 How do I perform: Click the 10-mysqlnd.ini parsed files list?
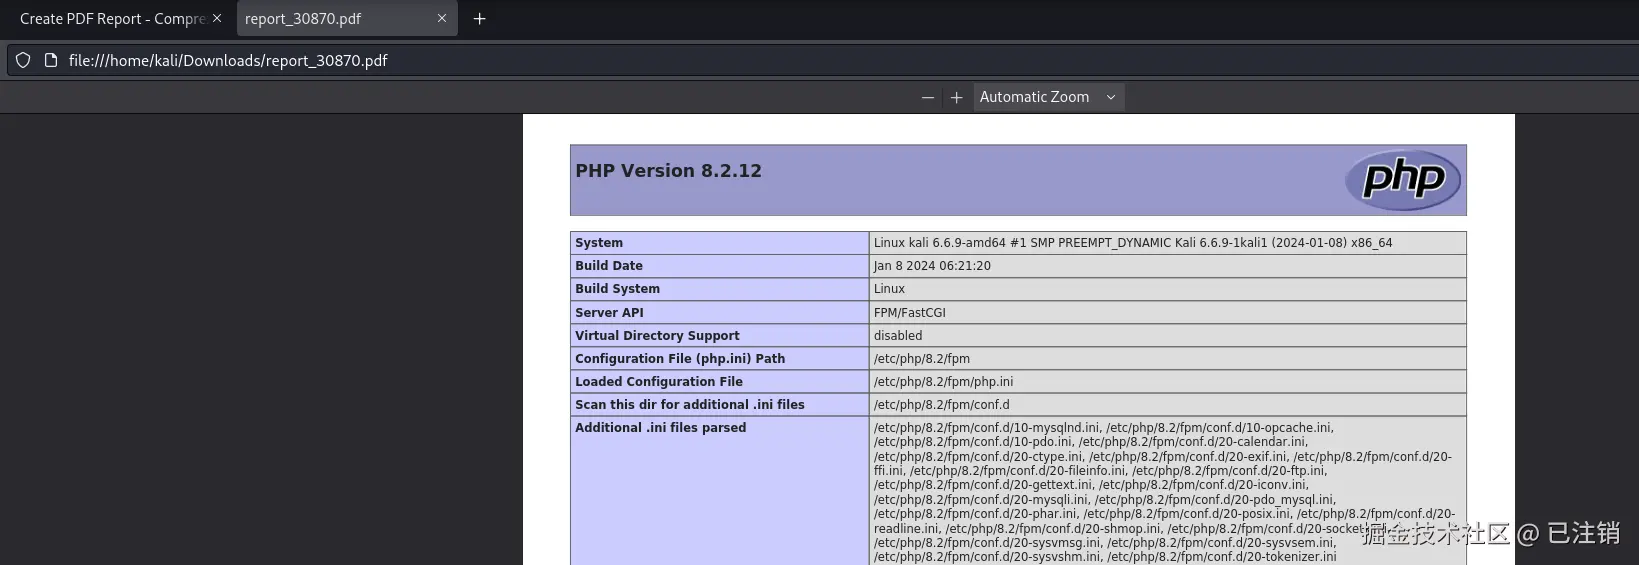pos(1165,492)
